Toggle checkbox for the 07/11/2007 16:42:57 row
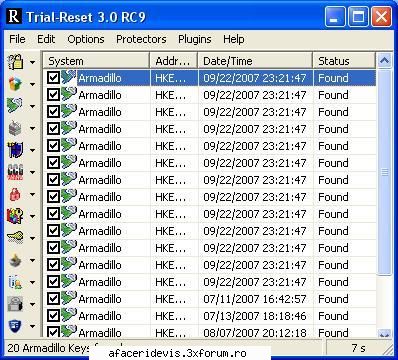Image resolution: width=398 pixels, height=360 pixels. 53,299
